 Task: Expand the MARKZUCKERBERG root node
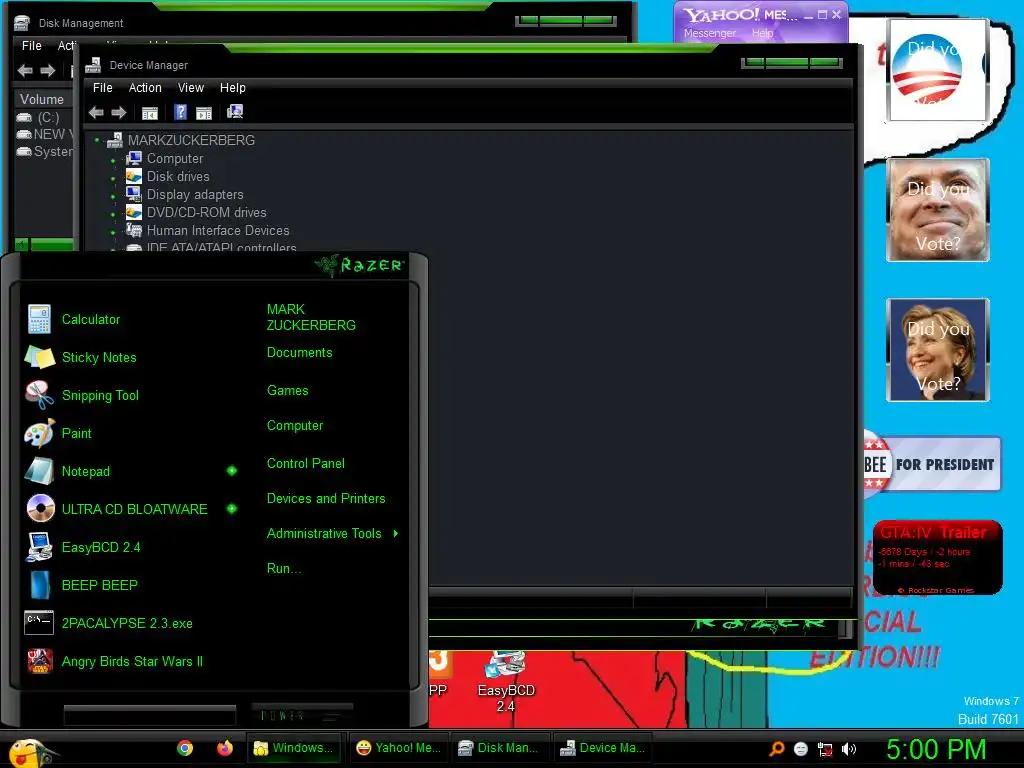[x=97, y=140]
